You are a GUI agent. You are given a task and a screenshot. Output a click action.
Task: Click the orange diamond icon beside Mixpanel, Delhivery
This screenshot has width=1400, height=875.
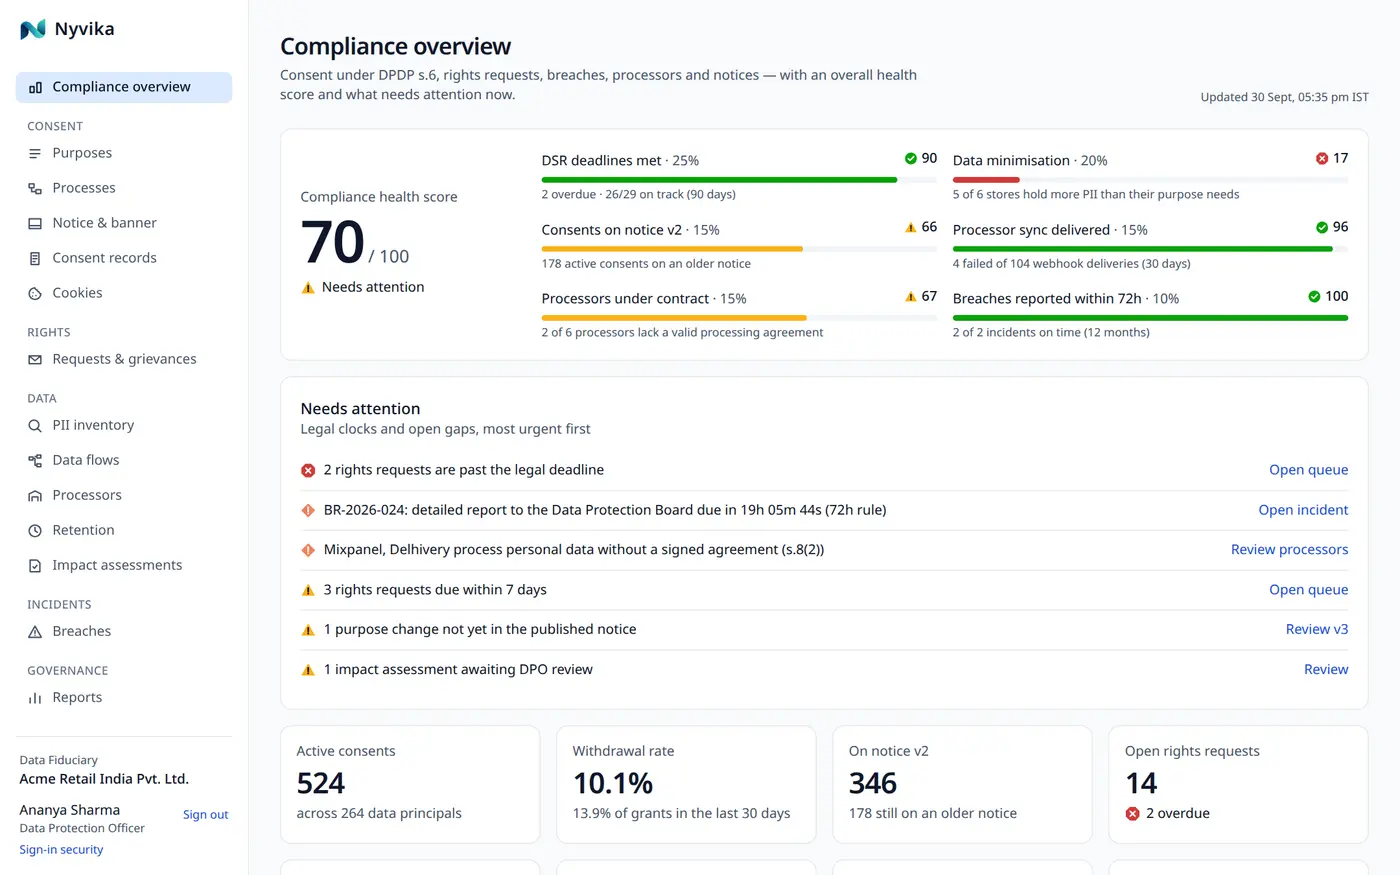click(x=308, y=550)
